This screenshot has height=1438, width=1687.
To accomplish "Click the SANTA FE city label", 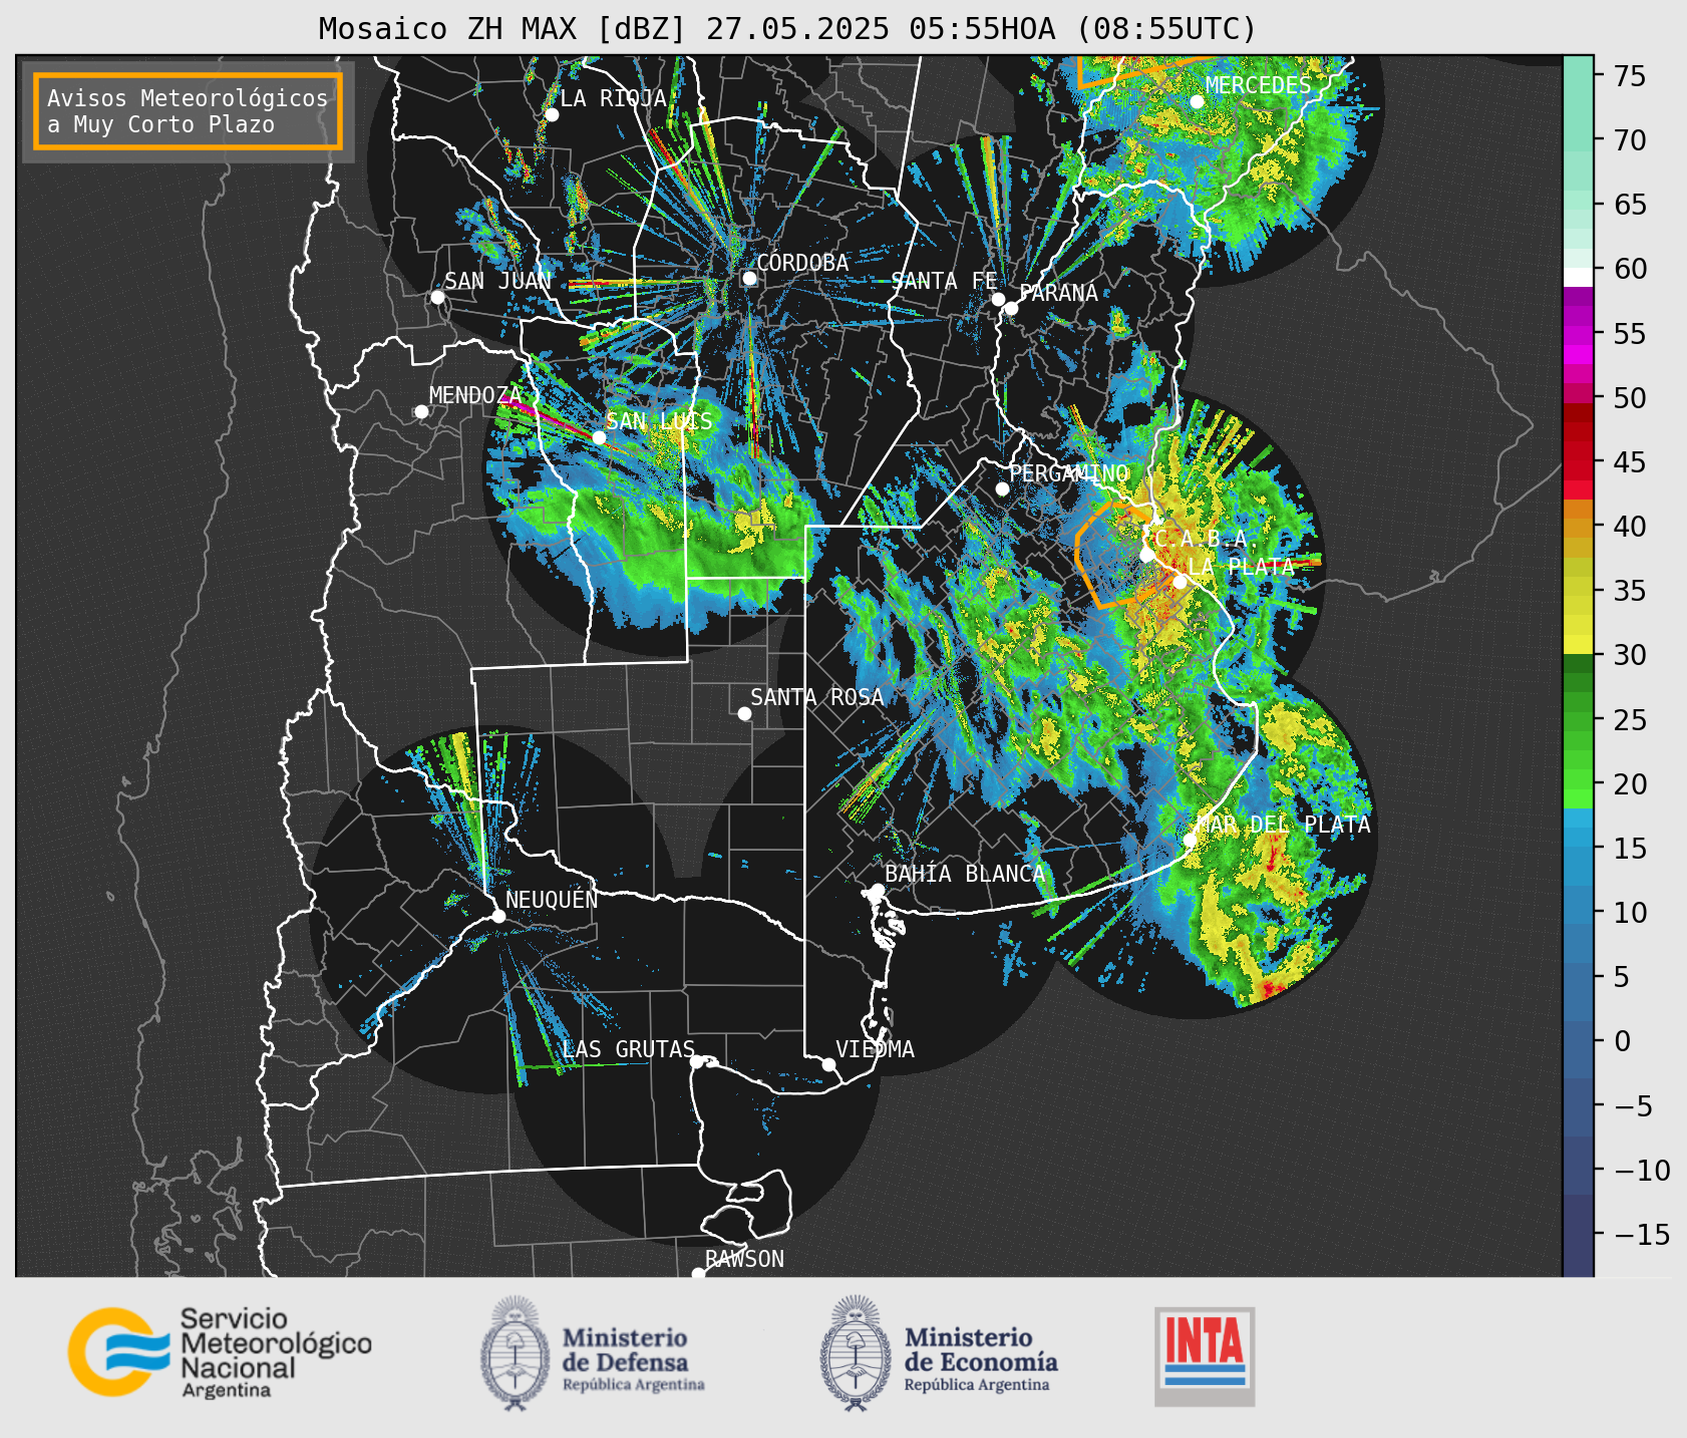I will (944, 281).
